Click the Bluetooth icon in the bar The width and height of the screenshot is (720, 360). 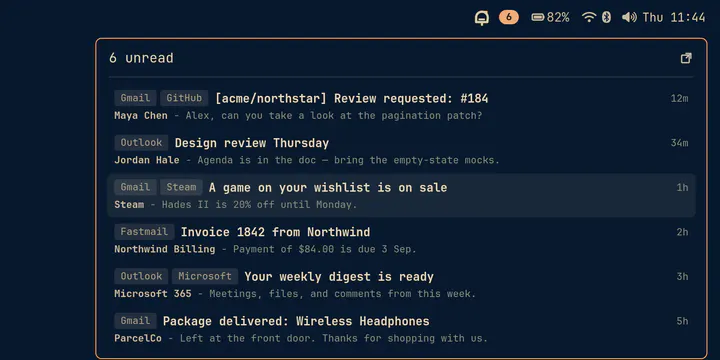coord(606,17)
